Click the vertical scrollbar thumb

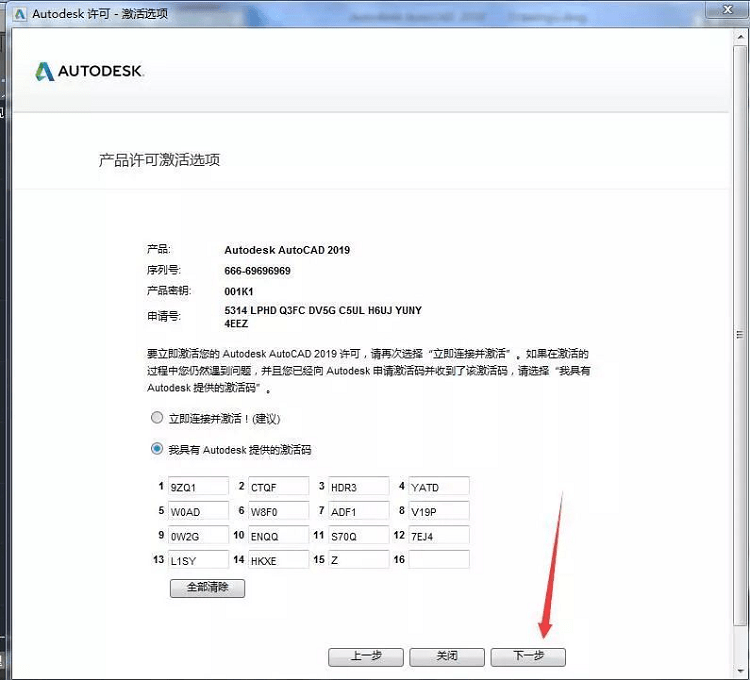pyautogui.click(x=740, y=335)
